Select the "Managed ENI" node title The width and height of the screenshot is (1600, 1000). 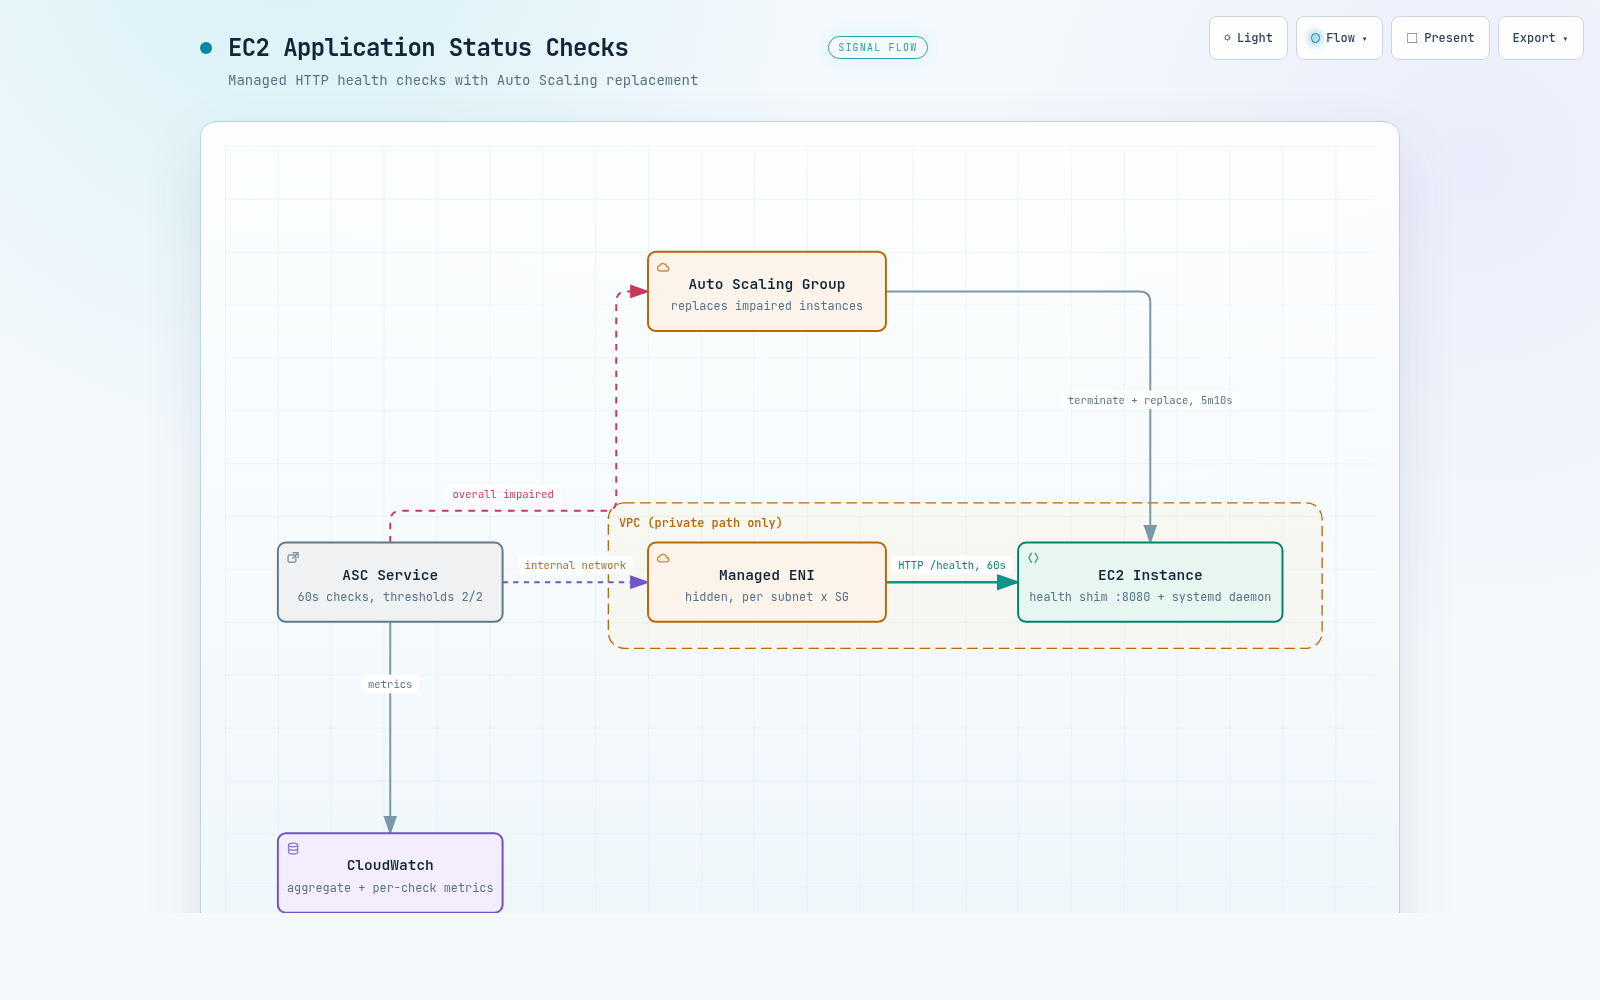pyautogui.click(x=767, y=576)
